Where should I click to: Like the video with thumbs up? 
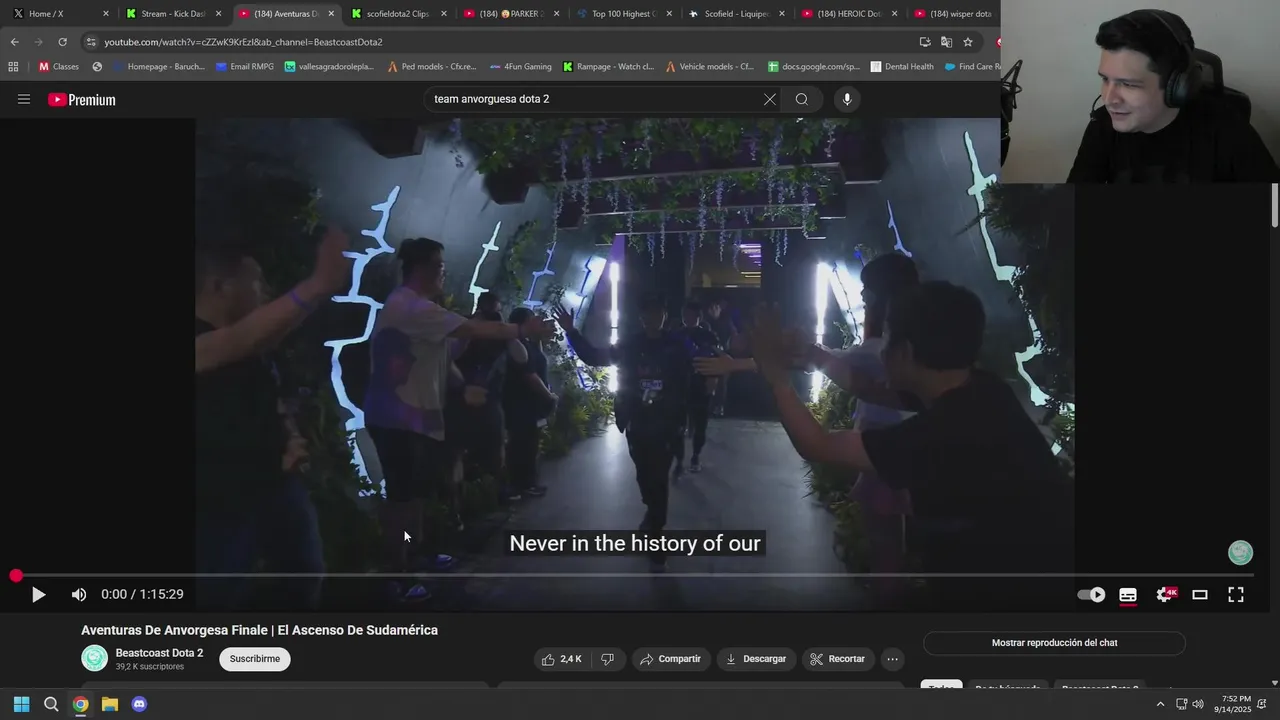click(561, 659)
